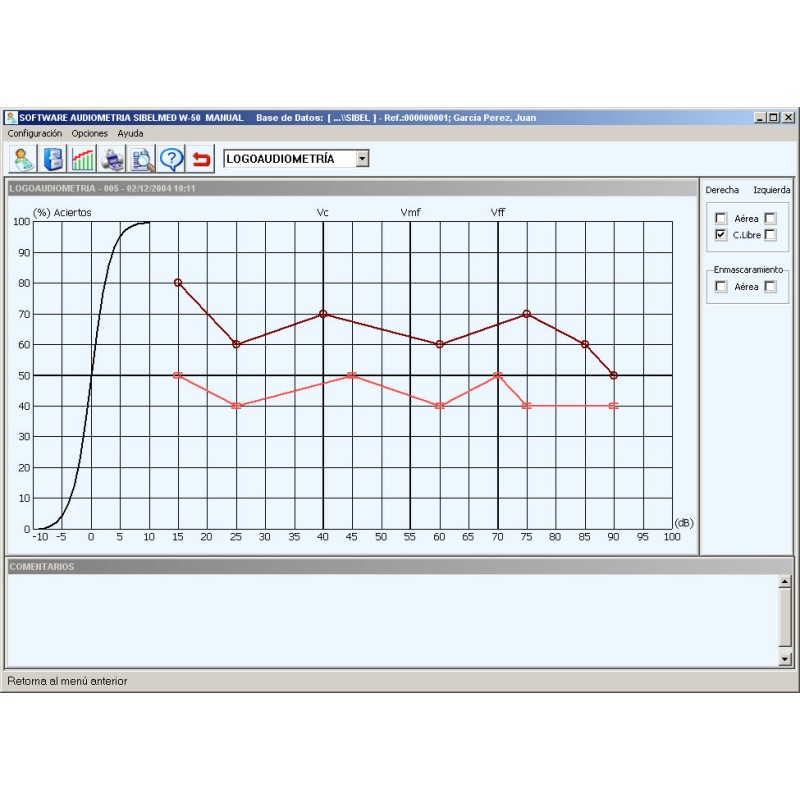The width and height of the screenshot is (800, 800).
Task: Open help with the question mark icon
Action: click(172, 159)
